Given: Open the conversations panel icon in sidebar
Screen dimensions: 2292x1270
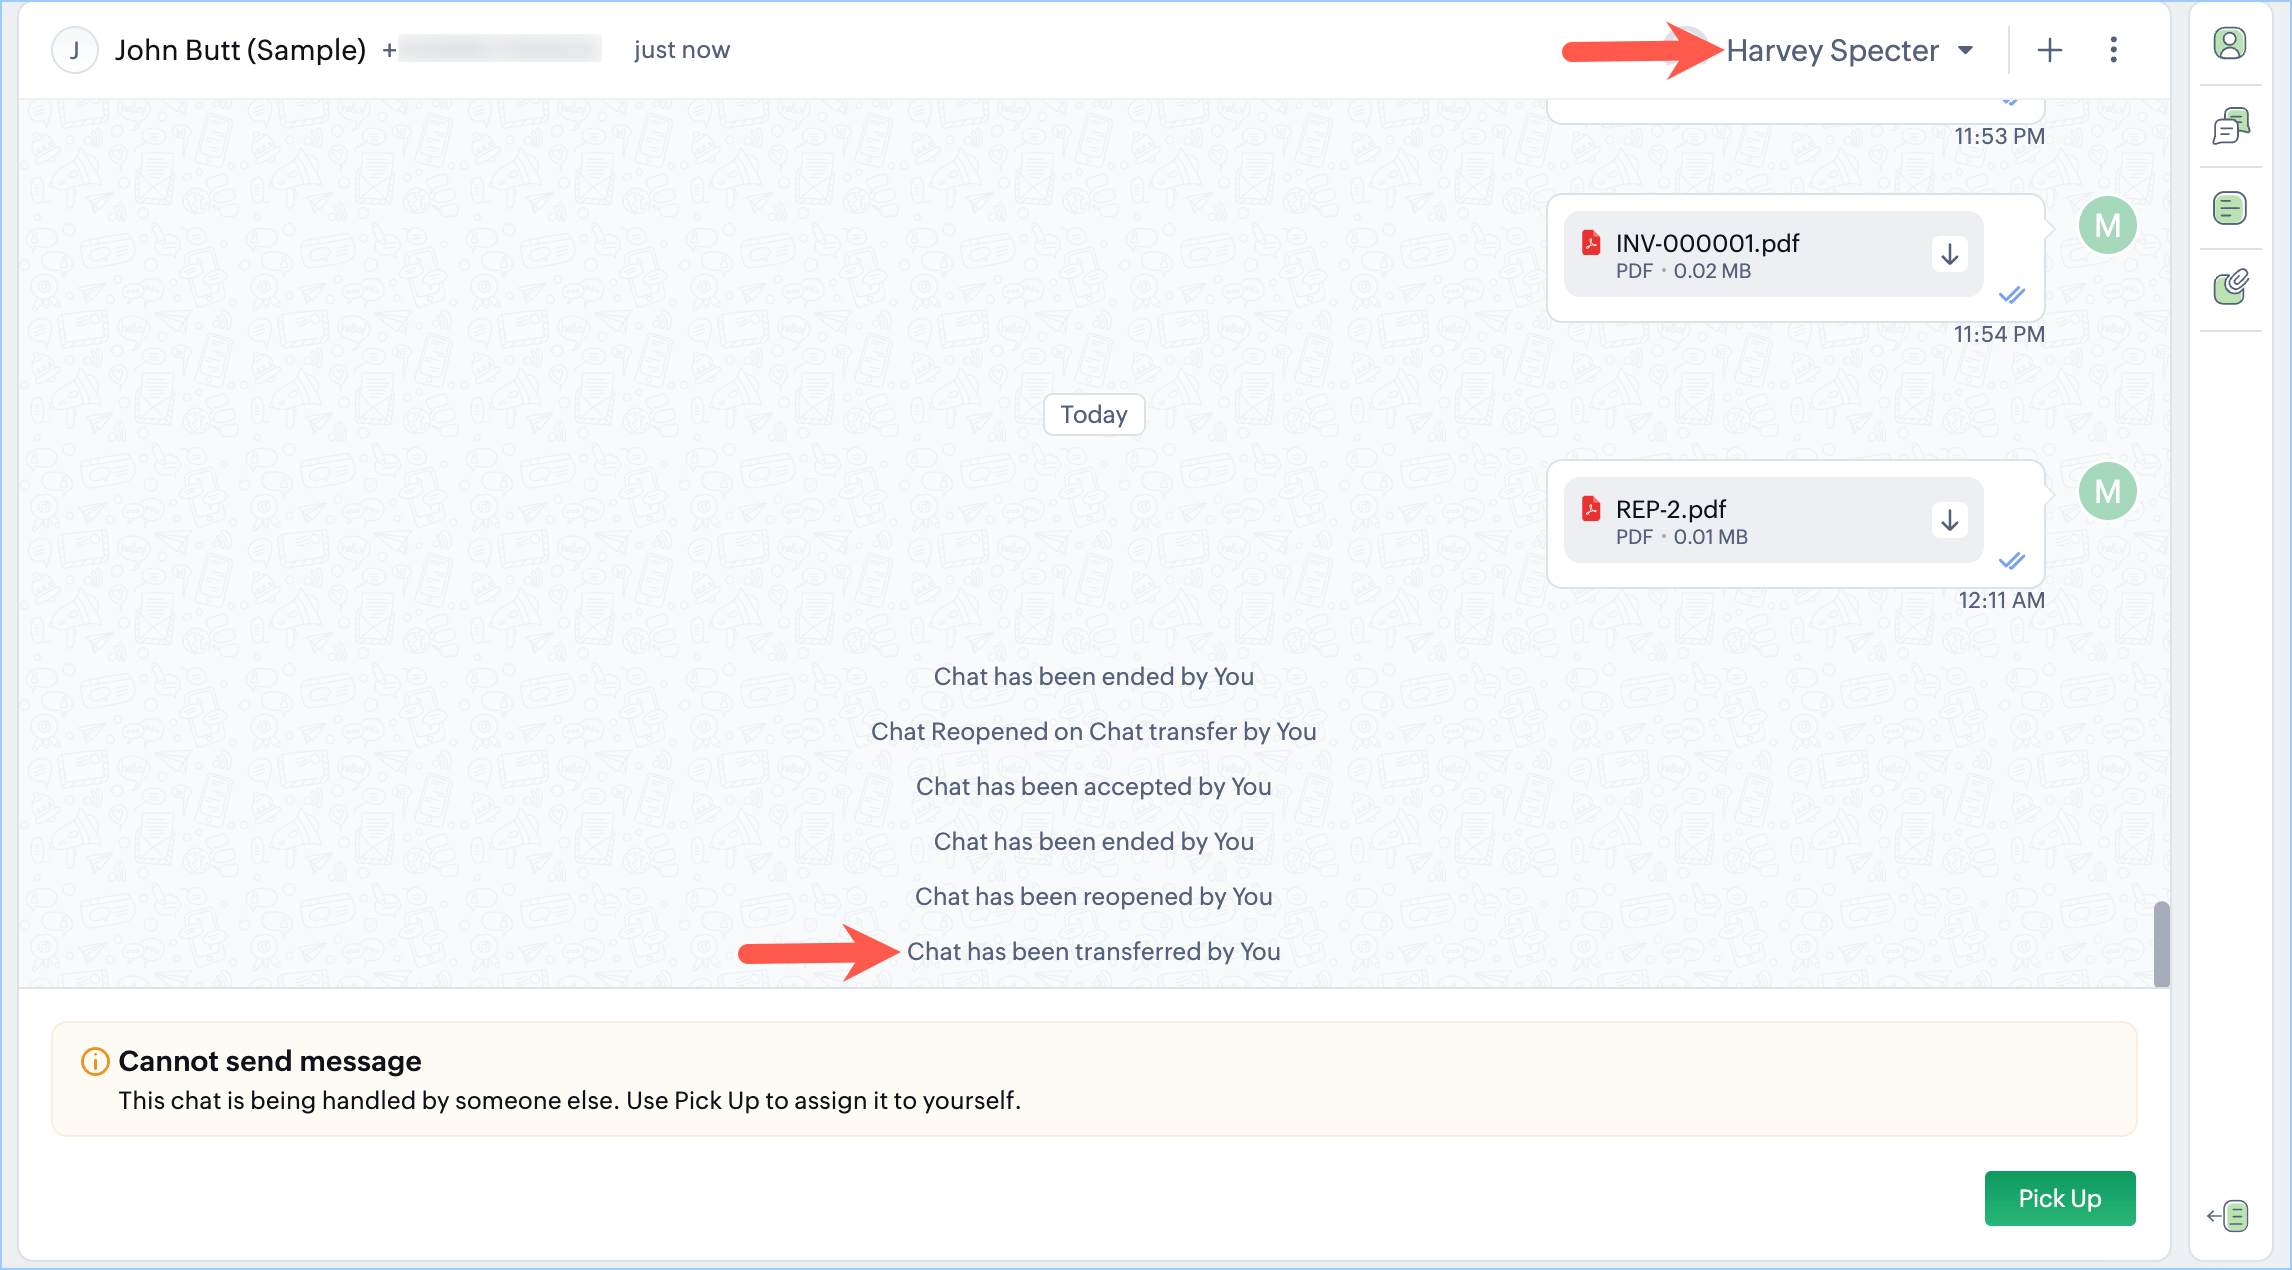Looking at the screenshot, I should 2229,126.
